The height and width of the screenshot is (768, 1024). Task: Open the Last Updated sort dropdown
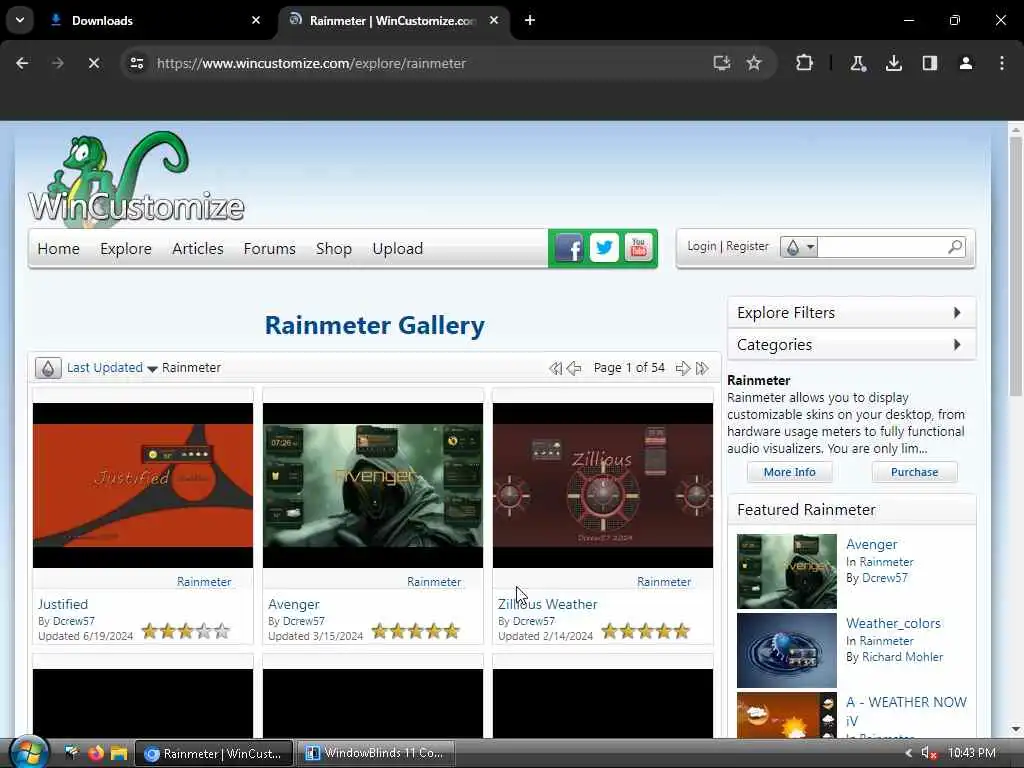pos(112,368)
